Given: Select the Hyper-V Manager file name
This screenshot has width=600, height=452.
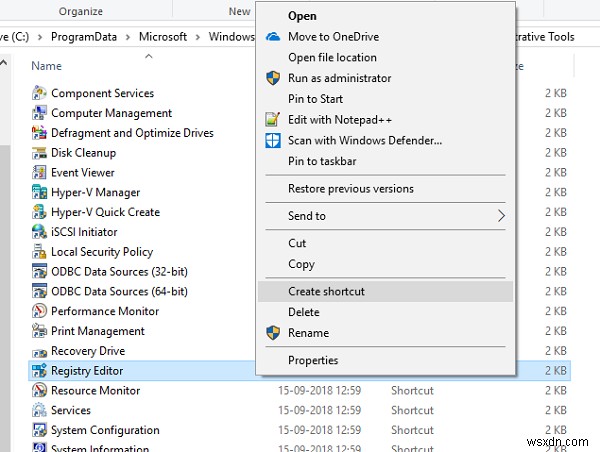Looking at the screenshot, I should click(x=96, y=193).
